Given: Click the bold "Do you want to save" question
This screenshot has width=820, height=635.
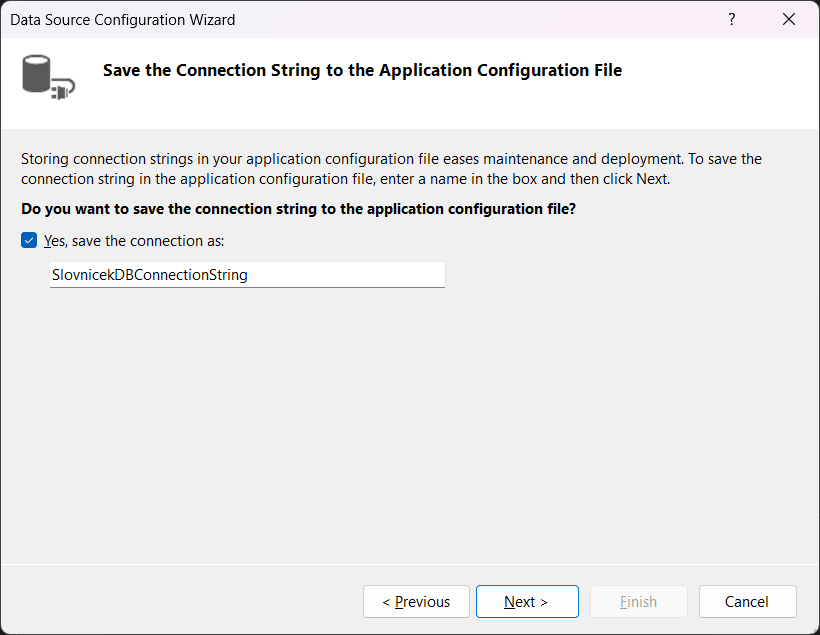Looking at the screenshot, I should click(x=298, y=209).
